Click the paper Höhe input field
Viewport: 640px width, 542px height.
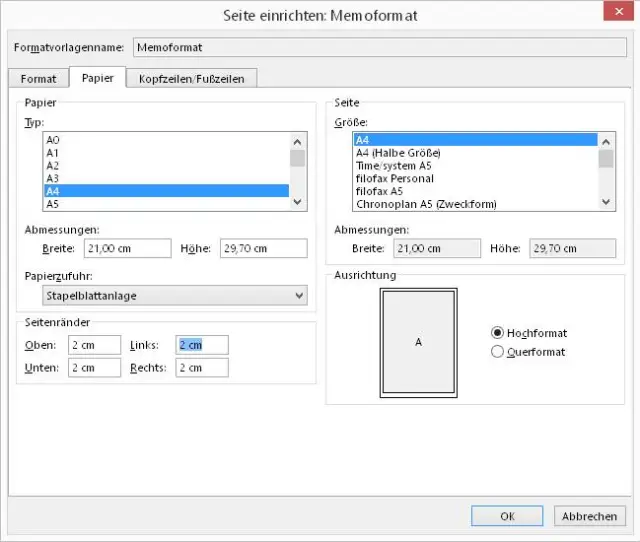pyautogui.click(x=262, y=248)
